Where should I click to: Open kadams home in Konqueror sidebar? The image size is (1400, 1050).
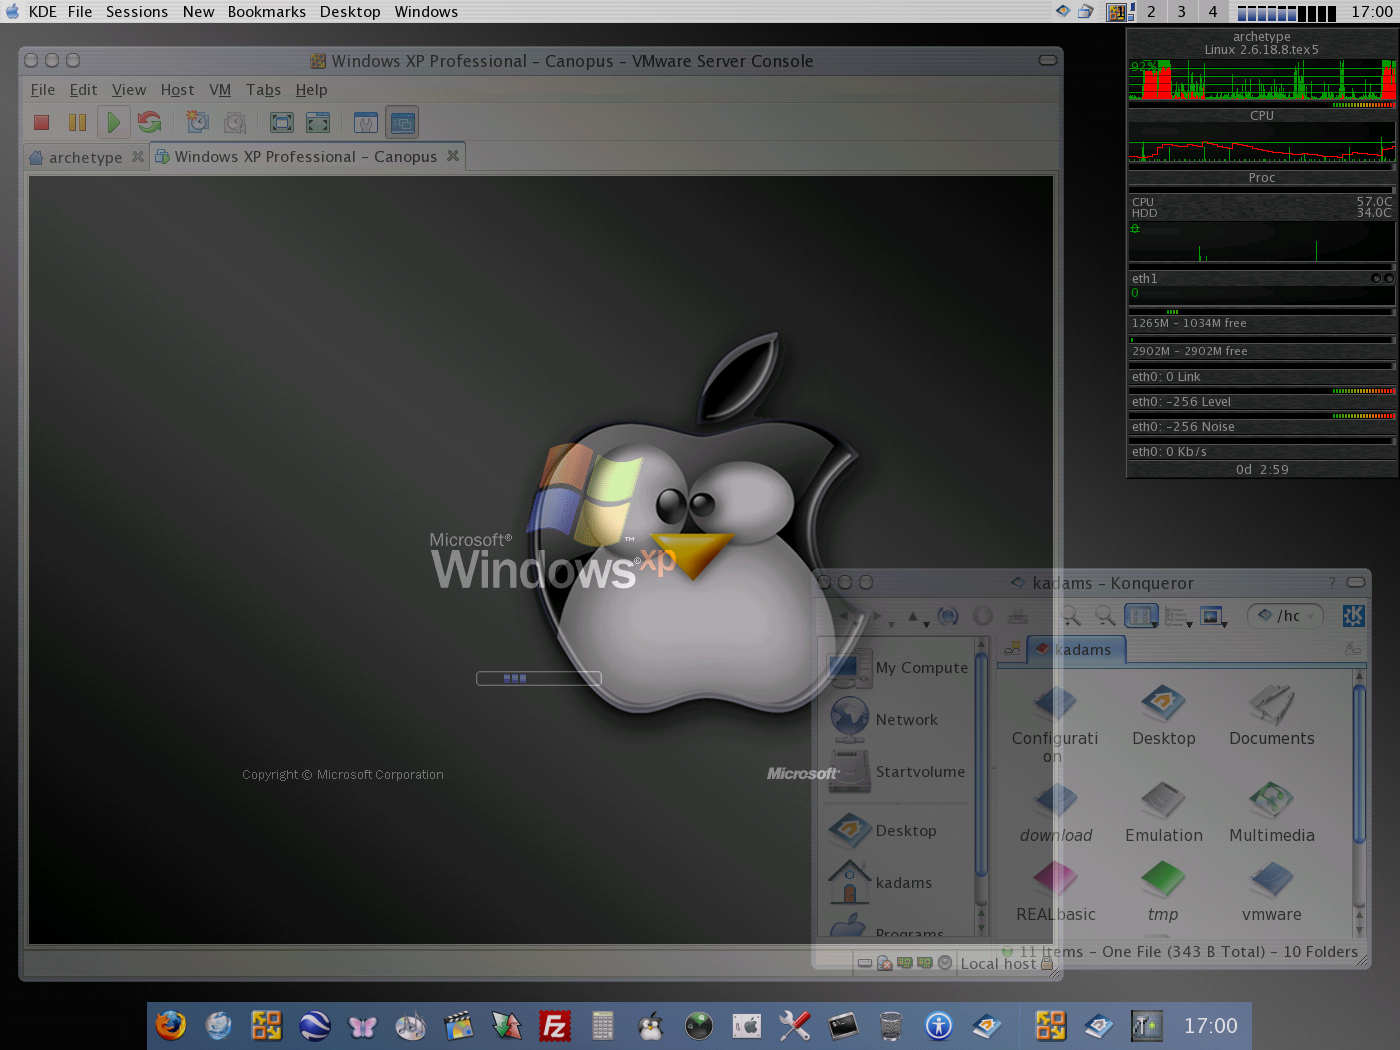(x=881, y=882)
